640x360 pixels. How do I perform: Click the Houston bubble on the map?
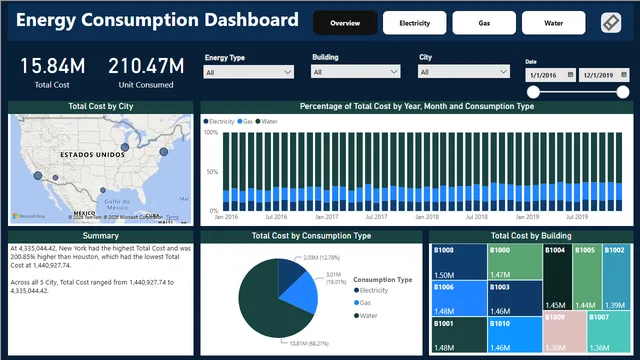point(103,190)
